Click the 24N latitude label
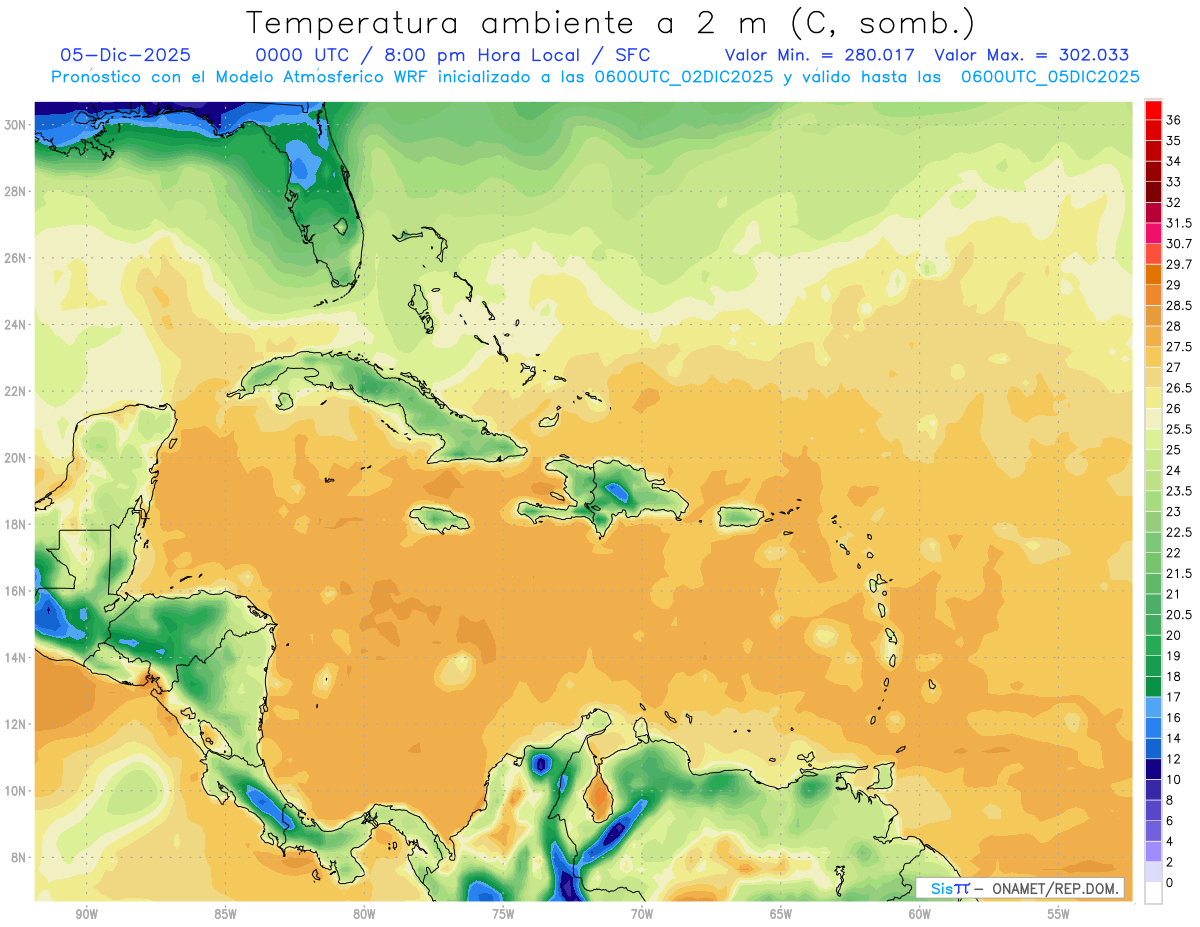The image size is (1200, 927). click(x=16, y=324)
